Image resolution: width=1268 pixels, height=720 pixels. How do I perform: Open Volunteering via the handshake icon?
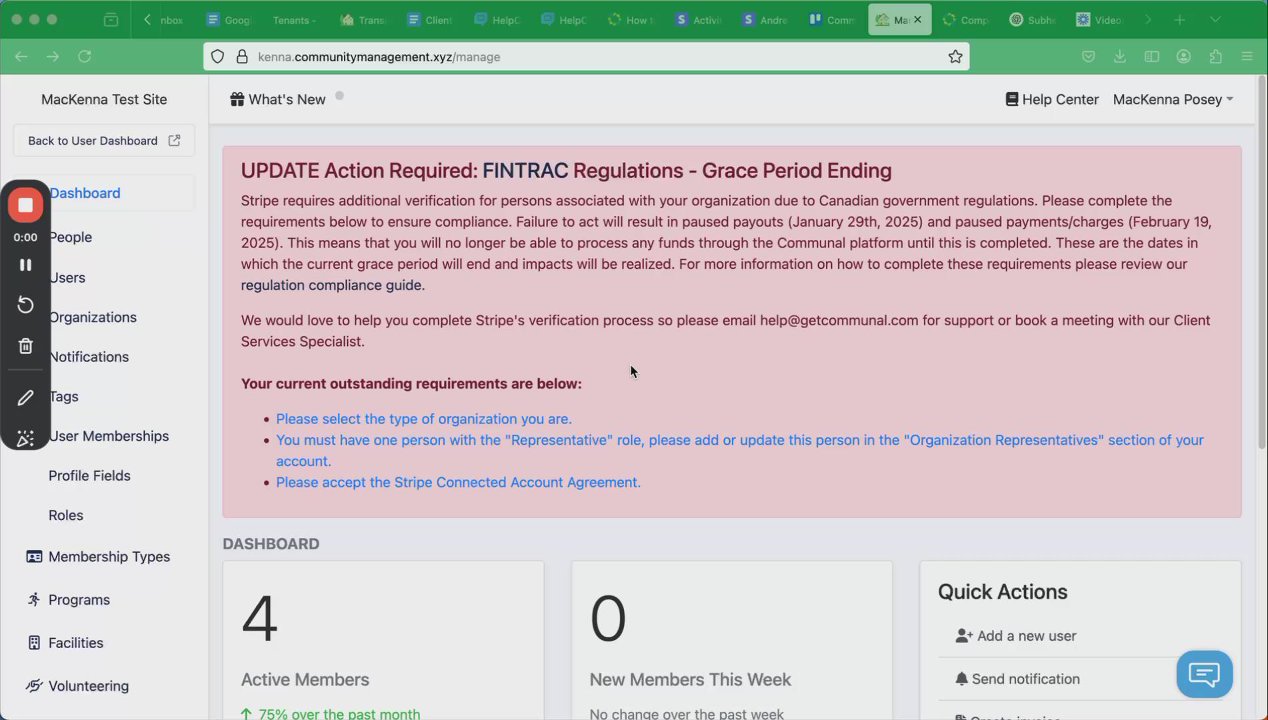(x=34, y=686)
